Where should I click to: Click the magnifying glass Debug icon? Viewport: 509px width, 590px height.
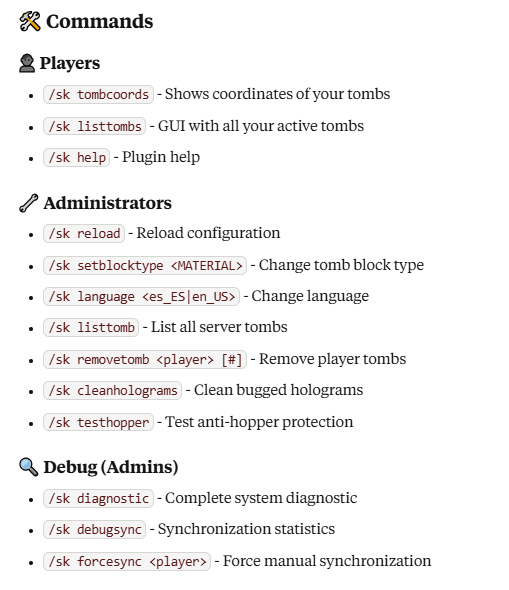pyautogui.click(x=29, y=467)
